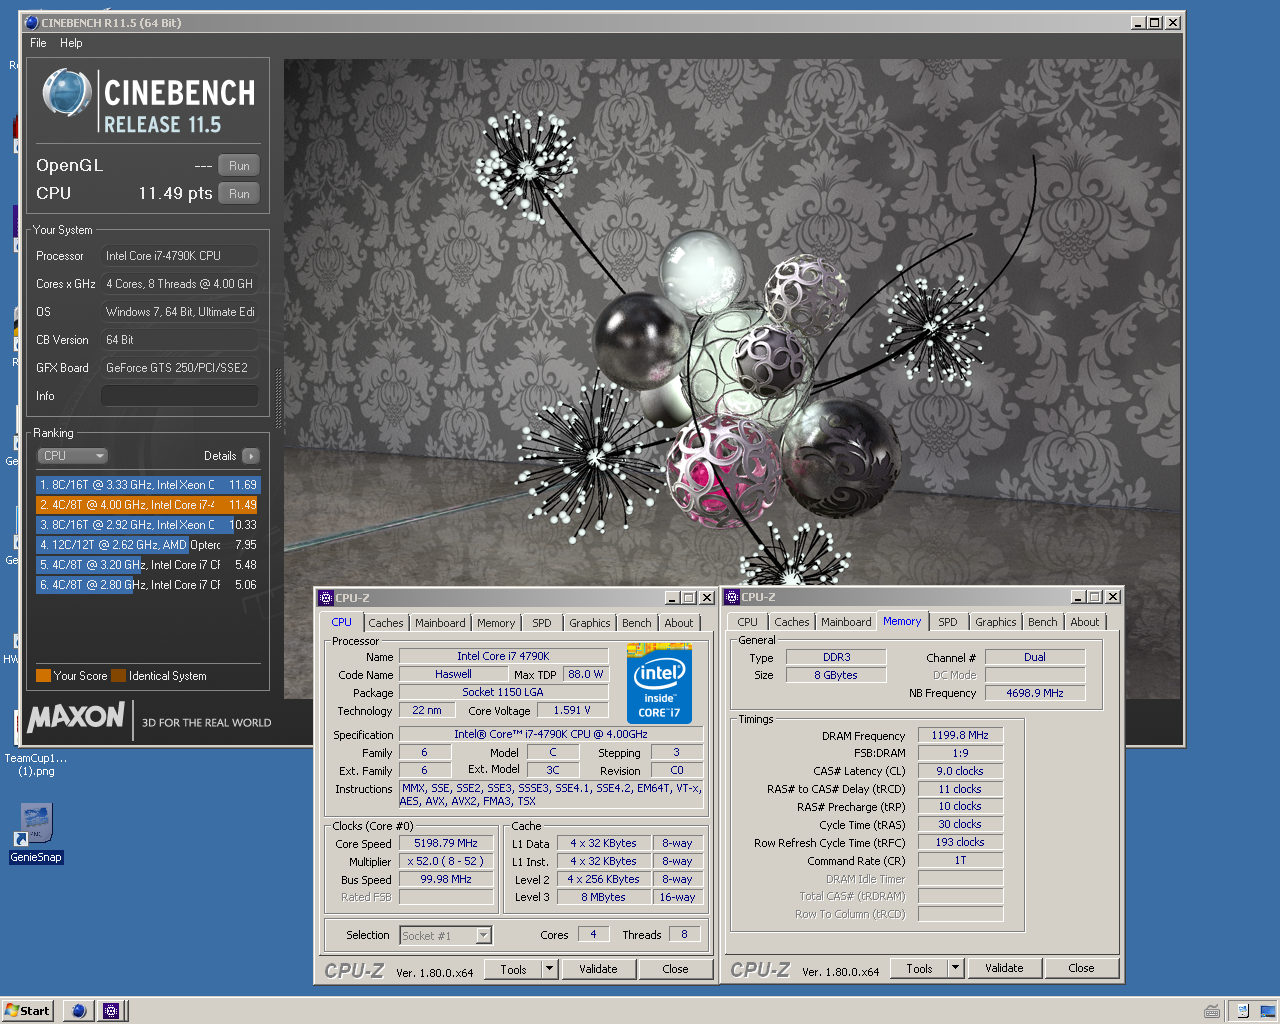Open the CPU tab in right CPU-Z window
Viewport: 1280px width, 1024px height.
coord(748,622)
